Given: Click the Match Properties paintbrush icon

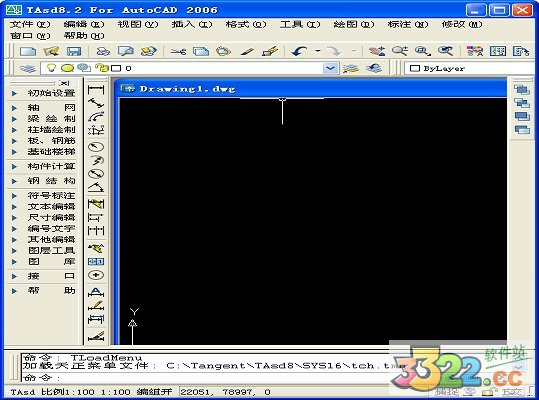Looking at the screenshot, I should pos(270,52).
